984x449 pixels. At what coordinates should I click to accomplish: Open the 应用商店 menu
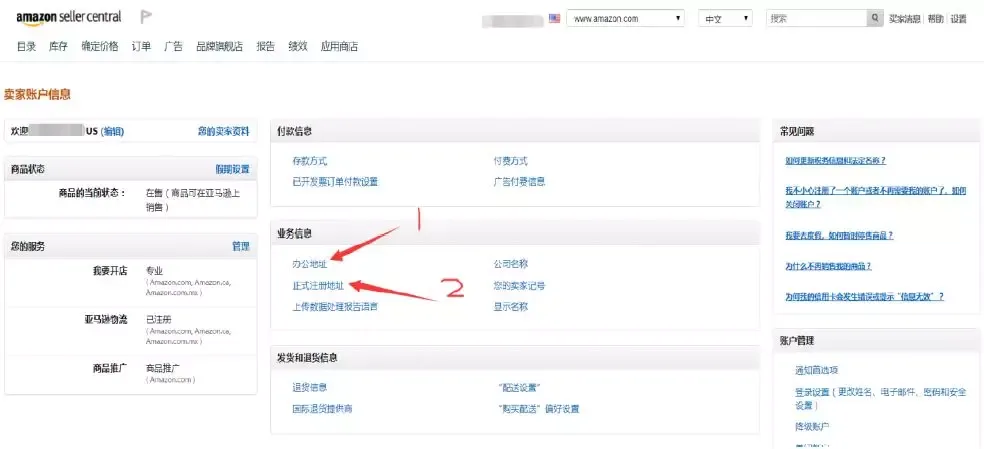(x=339, y=46)
